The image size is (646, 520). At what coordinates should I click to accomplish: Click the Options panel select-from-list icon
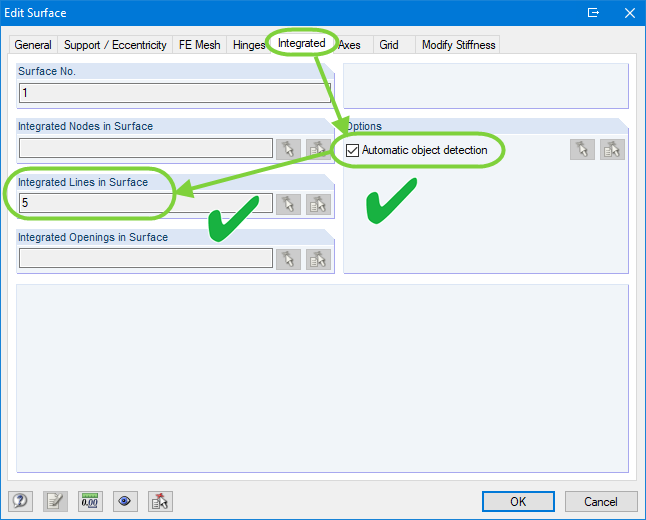click(x=612, y=150)
